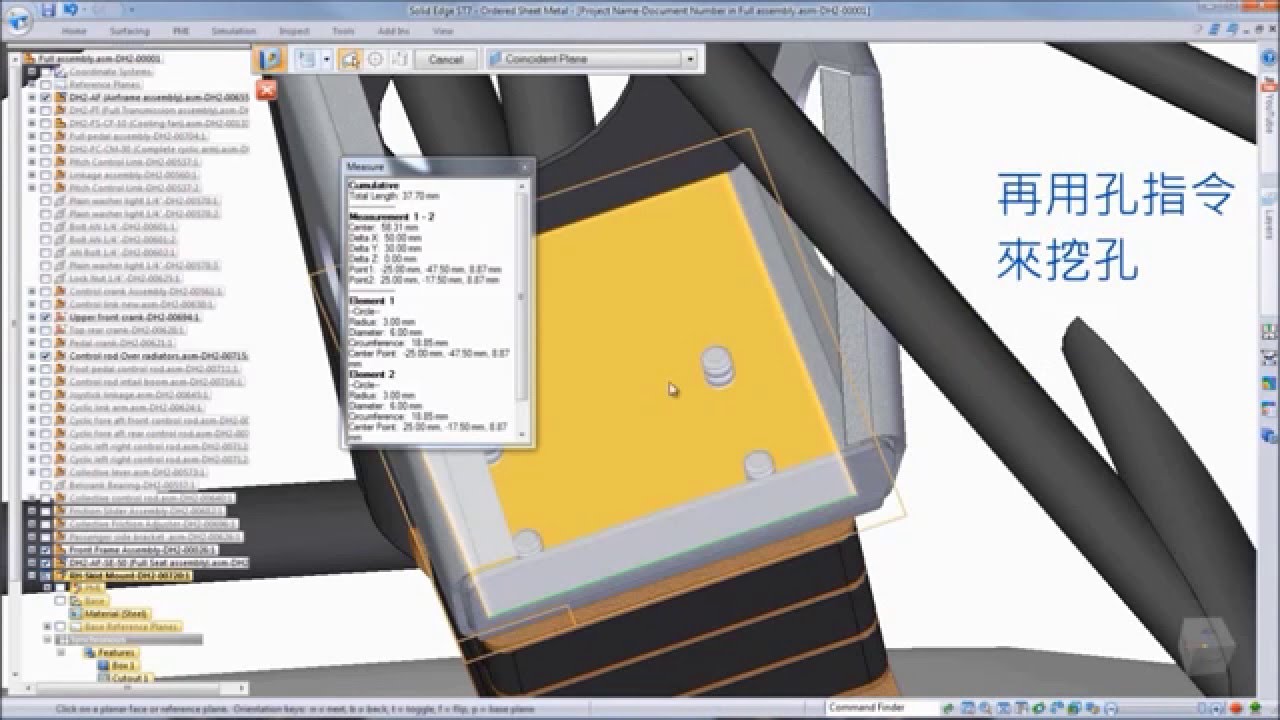The width and height of the screenshot is (1280, 720).
Task: Close the command bar with red X
Action: click(x=266, y=90)
